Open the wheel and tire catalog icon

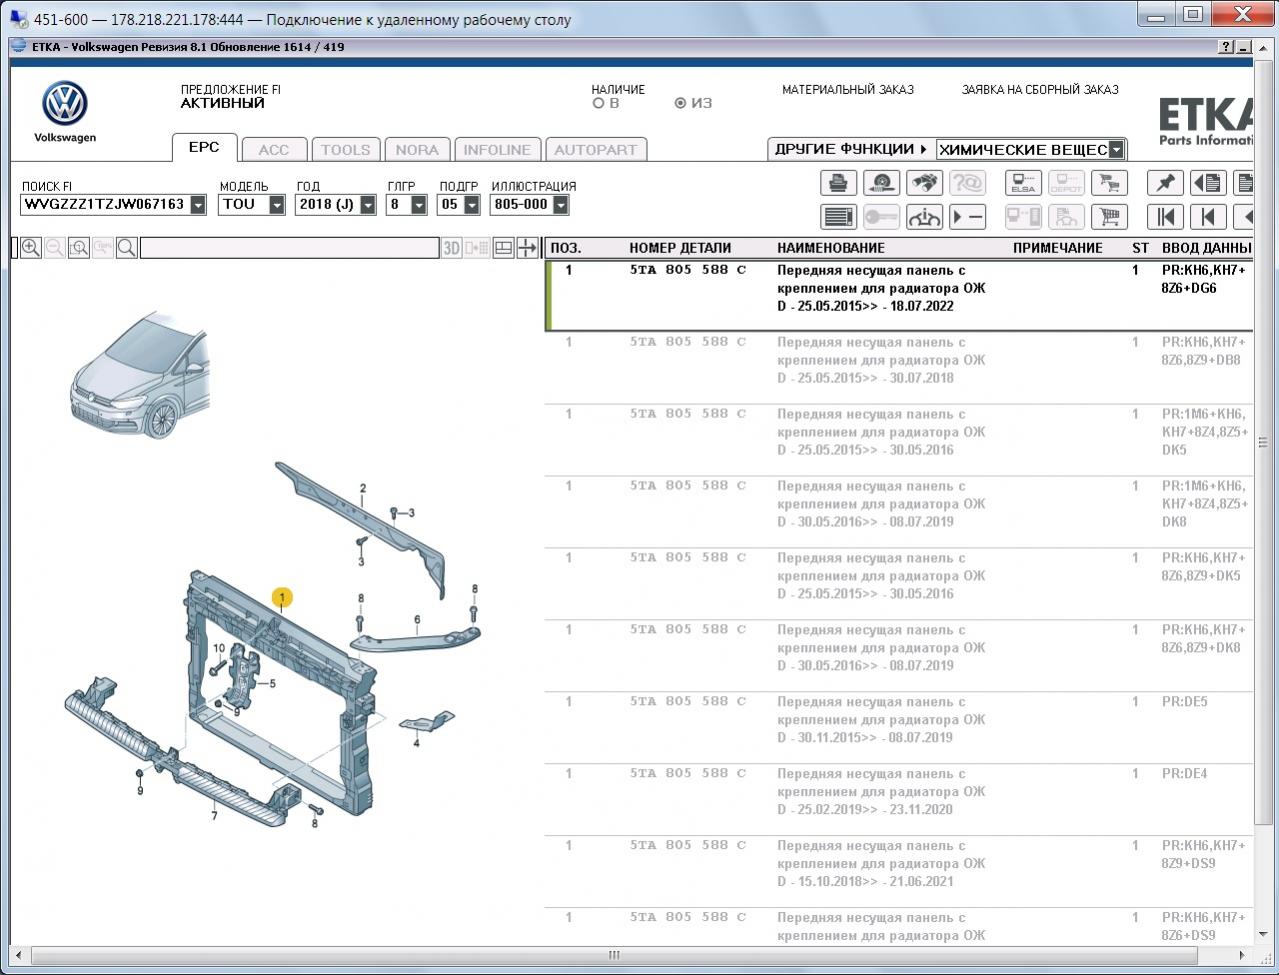click(x=881, y=183)
